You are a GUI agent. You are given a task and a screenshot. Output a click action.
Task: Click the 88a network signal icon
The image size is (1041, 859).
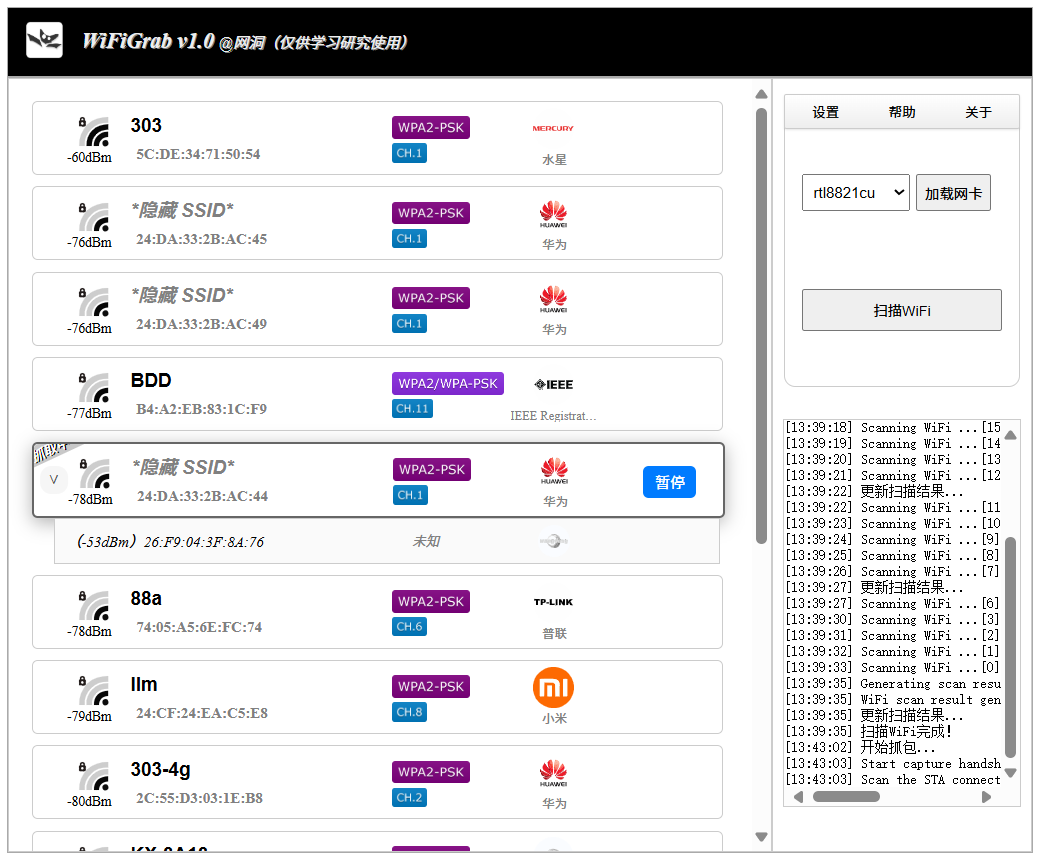pos(94,605)
